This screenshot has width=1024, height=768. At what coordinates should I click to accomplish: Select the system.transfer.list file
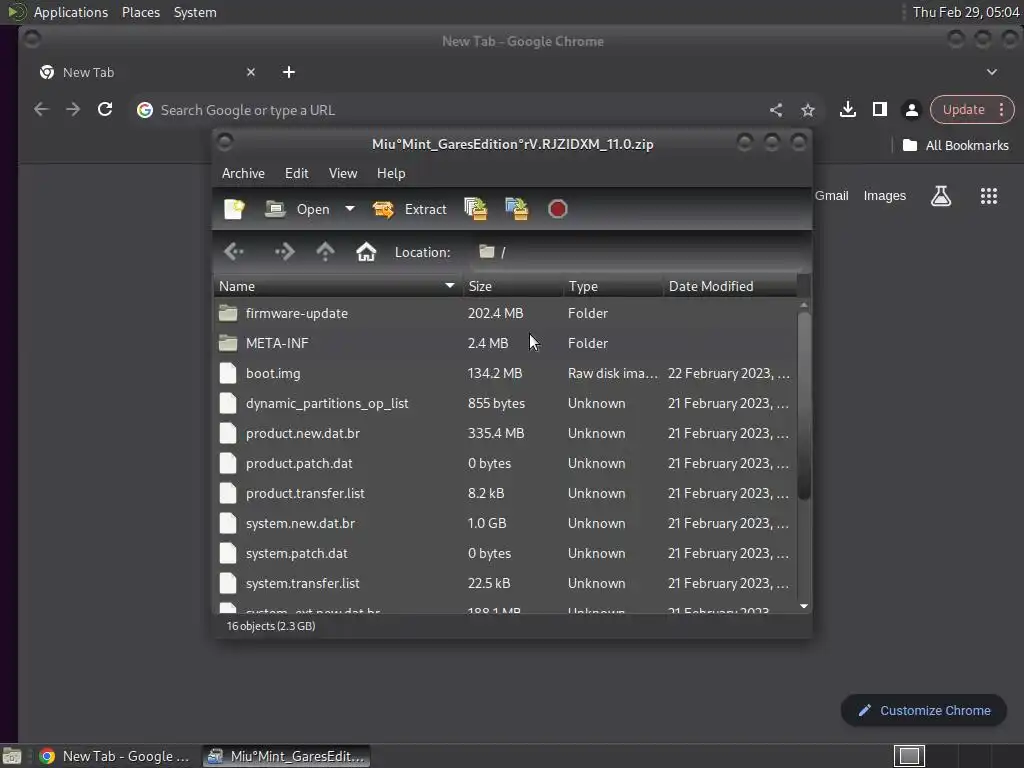(505, 584)
